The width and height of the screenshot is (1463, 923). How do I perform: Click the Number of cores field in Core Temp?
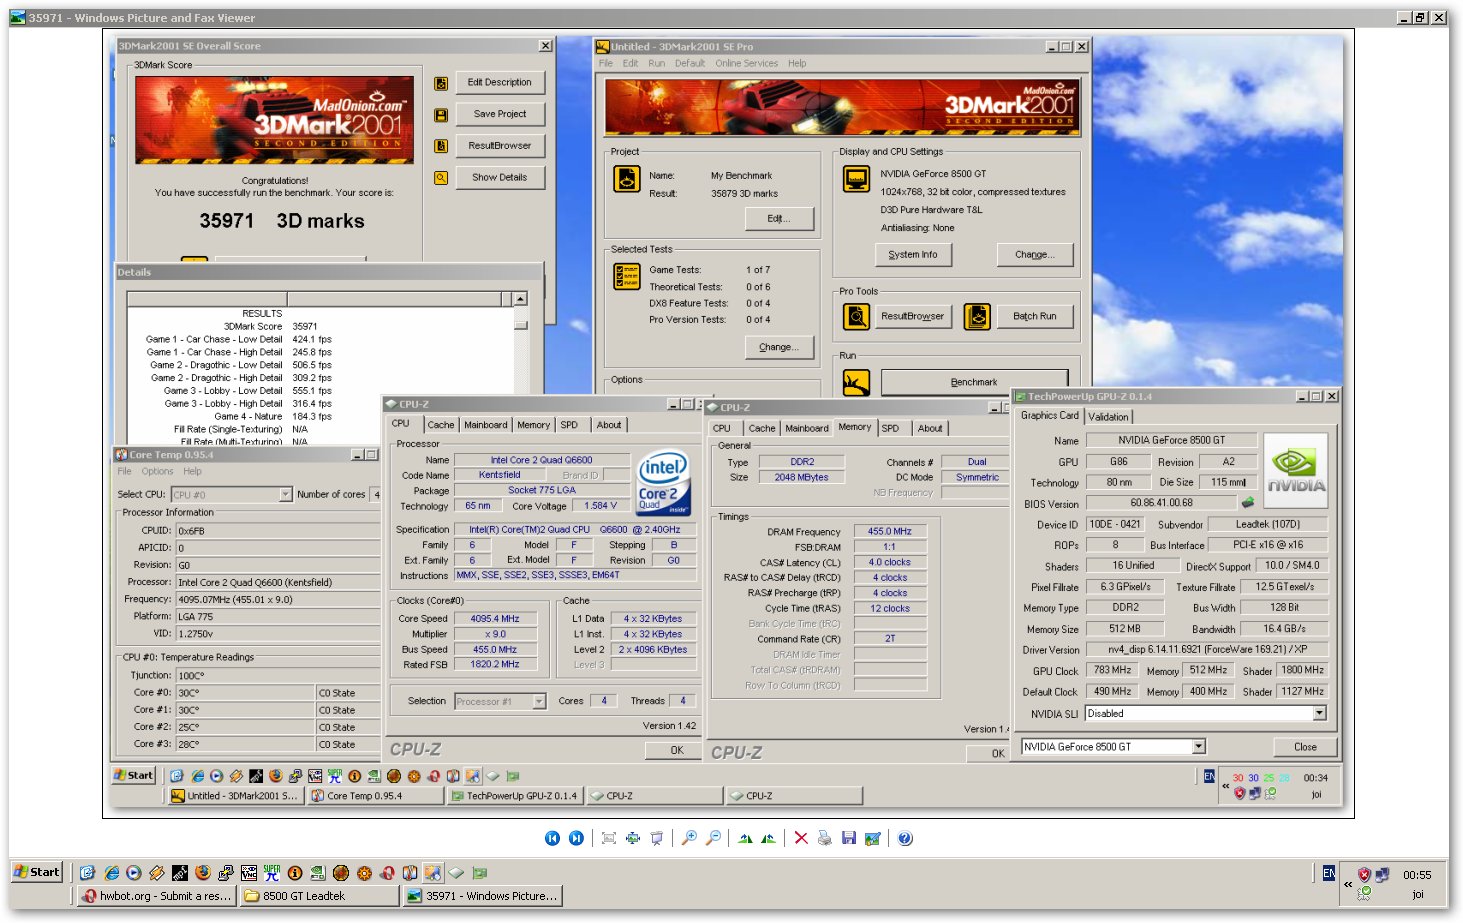(x=376, y=494)
